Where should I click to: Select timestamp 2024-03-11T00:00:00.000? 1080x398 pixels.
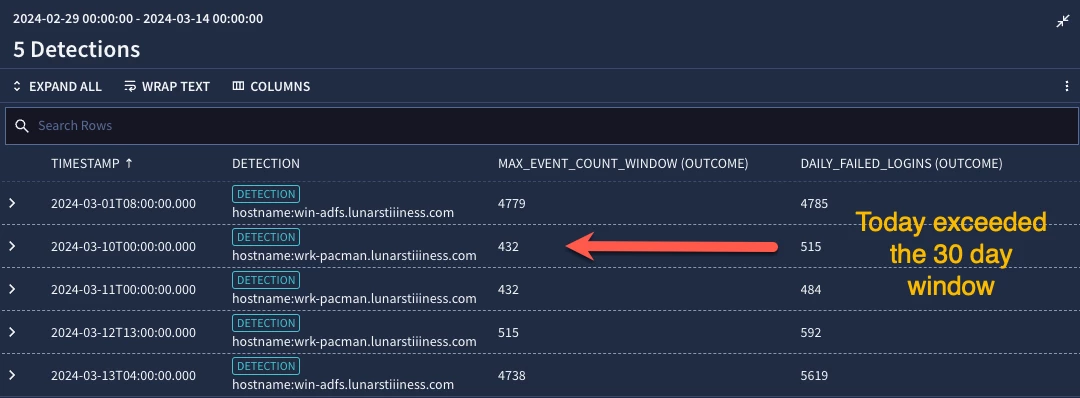tap(123, 290)
